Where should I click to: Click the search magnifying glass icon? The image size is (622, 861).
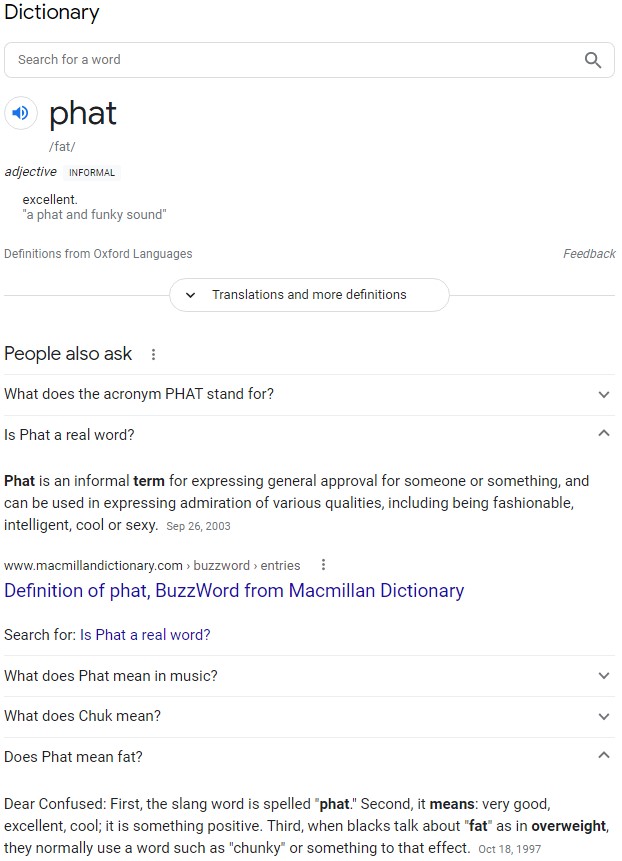(x=593, y=60)
